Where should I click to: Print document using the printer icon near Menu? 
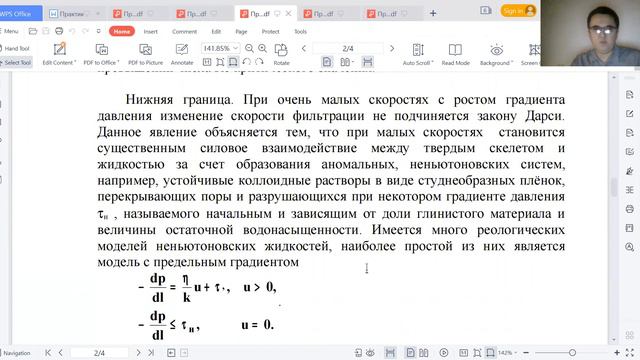(x=59, y=31)
